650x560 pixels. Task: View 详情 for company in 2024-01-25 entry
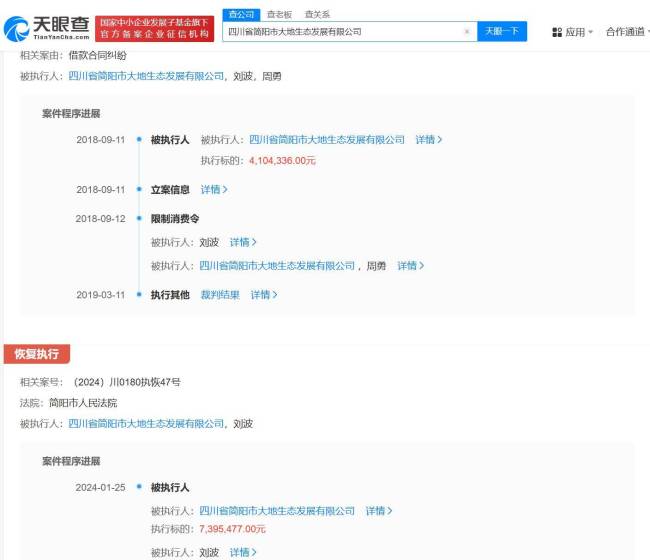[378, 511]
